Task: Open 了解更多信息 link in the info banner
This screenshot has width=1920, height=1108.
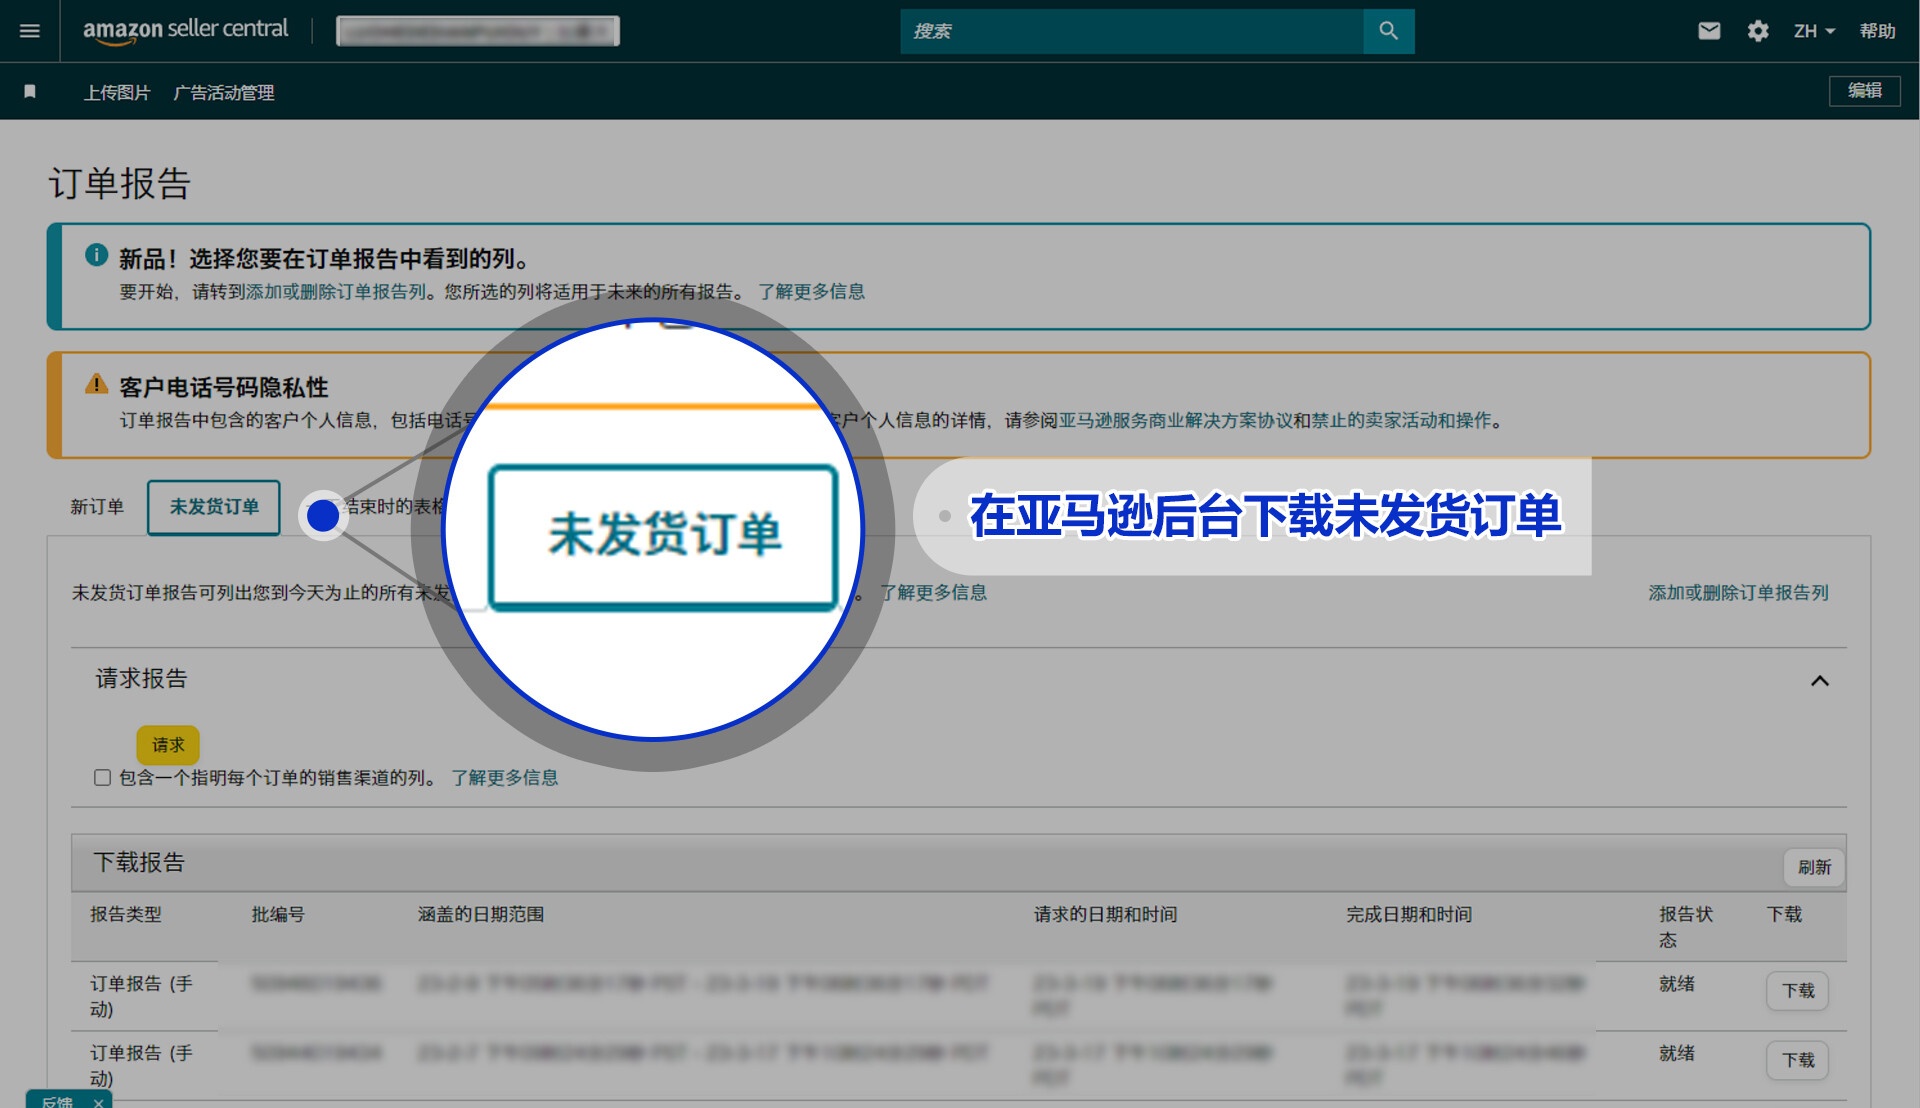Action: (x=811, y=291)
